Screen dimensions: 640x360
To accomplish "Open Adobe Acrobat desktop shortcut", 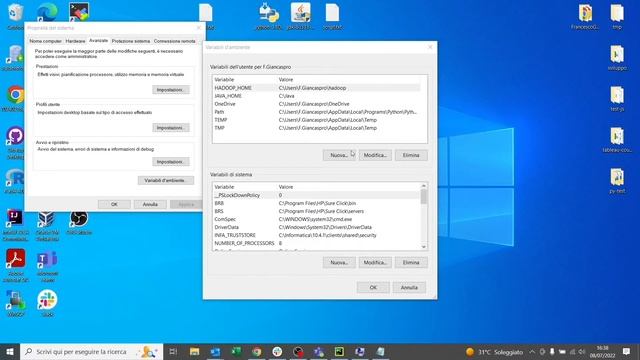I will coord(15,265).
